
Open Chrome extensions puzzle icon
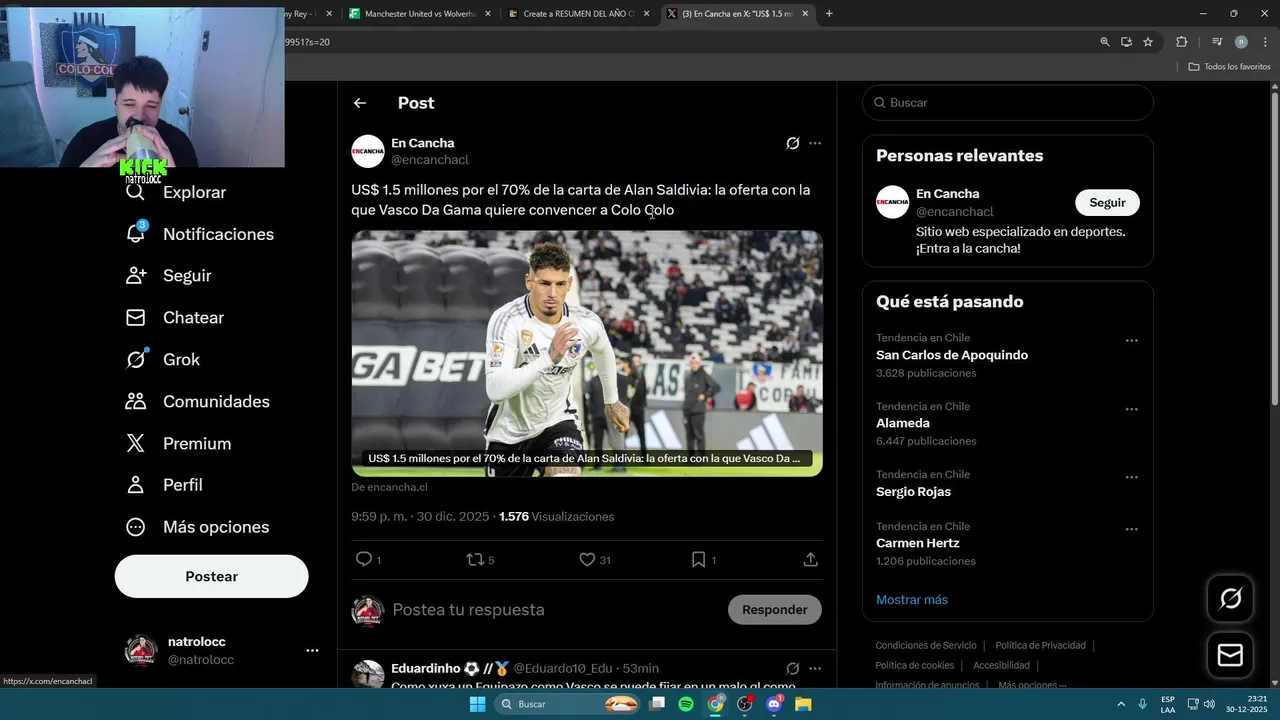coord(1181,42)
